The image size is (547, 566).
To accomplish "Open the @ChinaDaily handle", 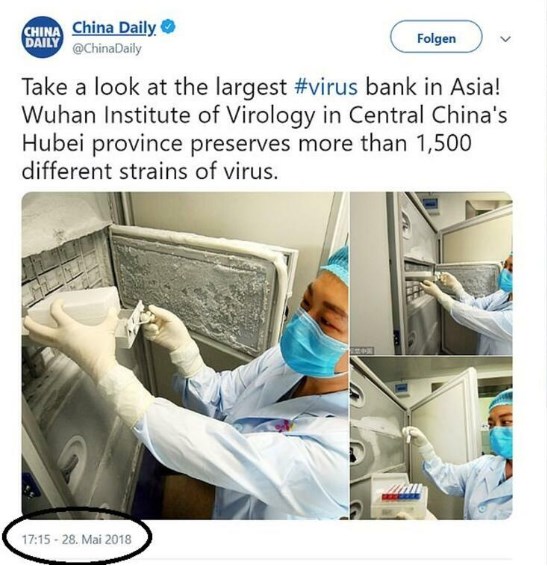I will pyautogui.click(x=107, y=49).
